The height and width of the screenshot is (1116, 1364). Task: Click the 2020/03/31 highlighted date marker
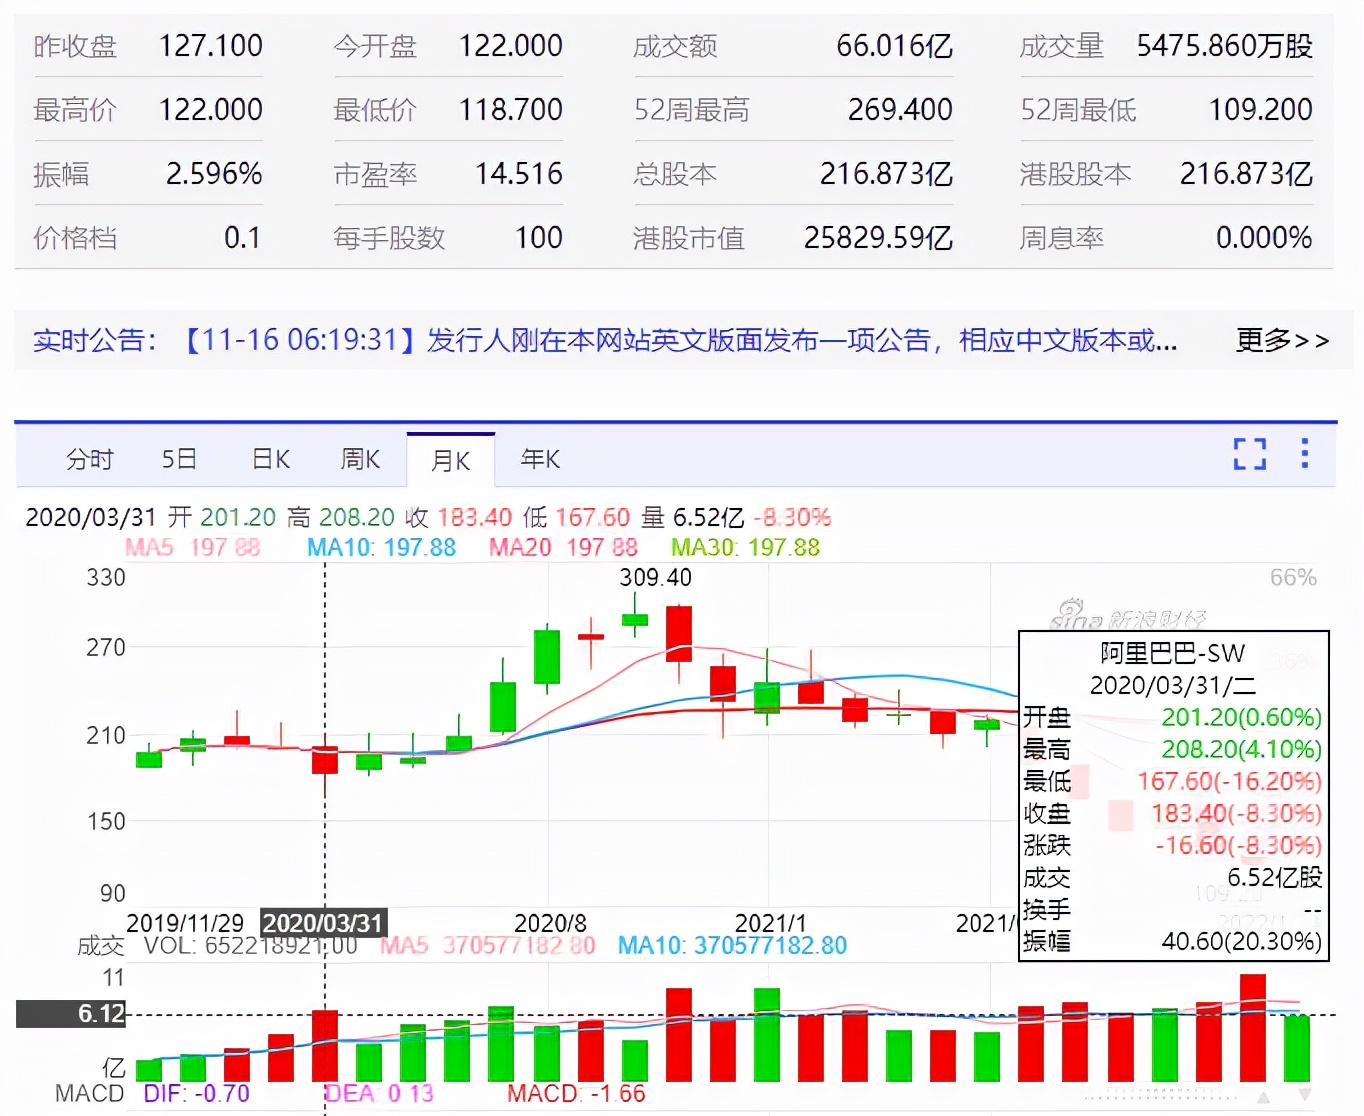point(323,922)
